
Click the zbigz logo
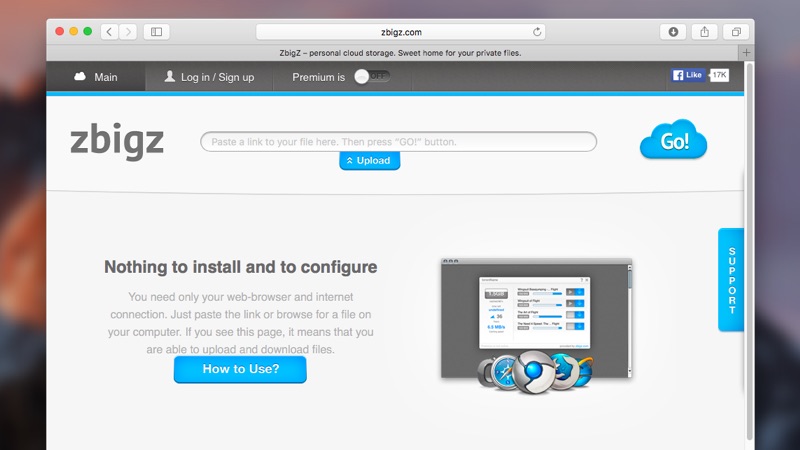point(117,141)
